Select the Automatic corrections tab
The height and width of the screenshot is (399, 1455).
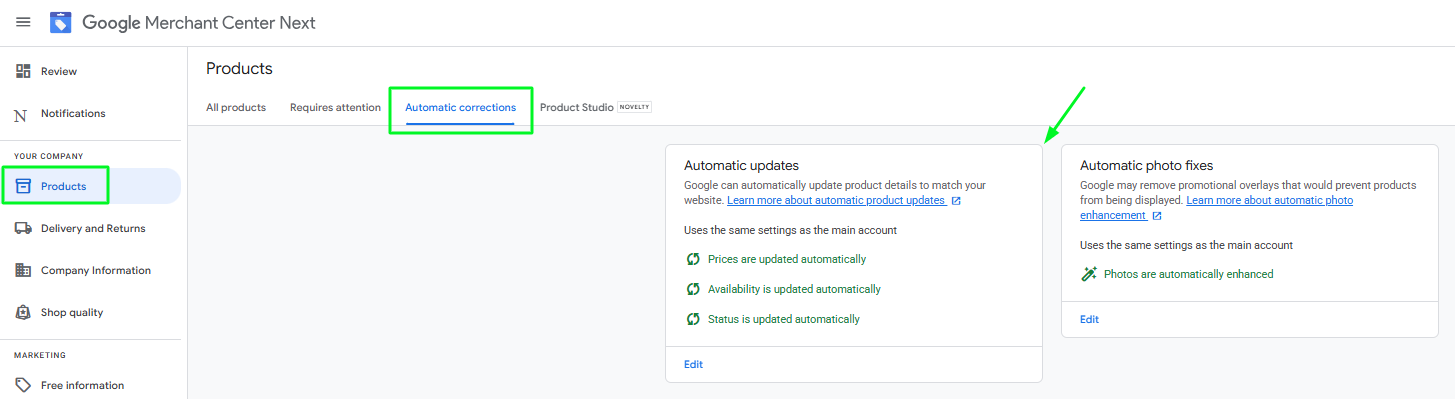coord(460,107)
